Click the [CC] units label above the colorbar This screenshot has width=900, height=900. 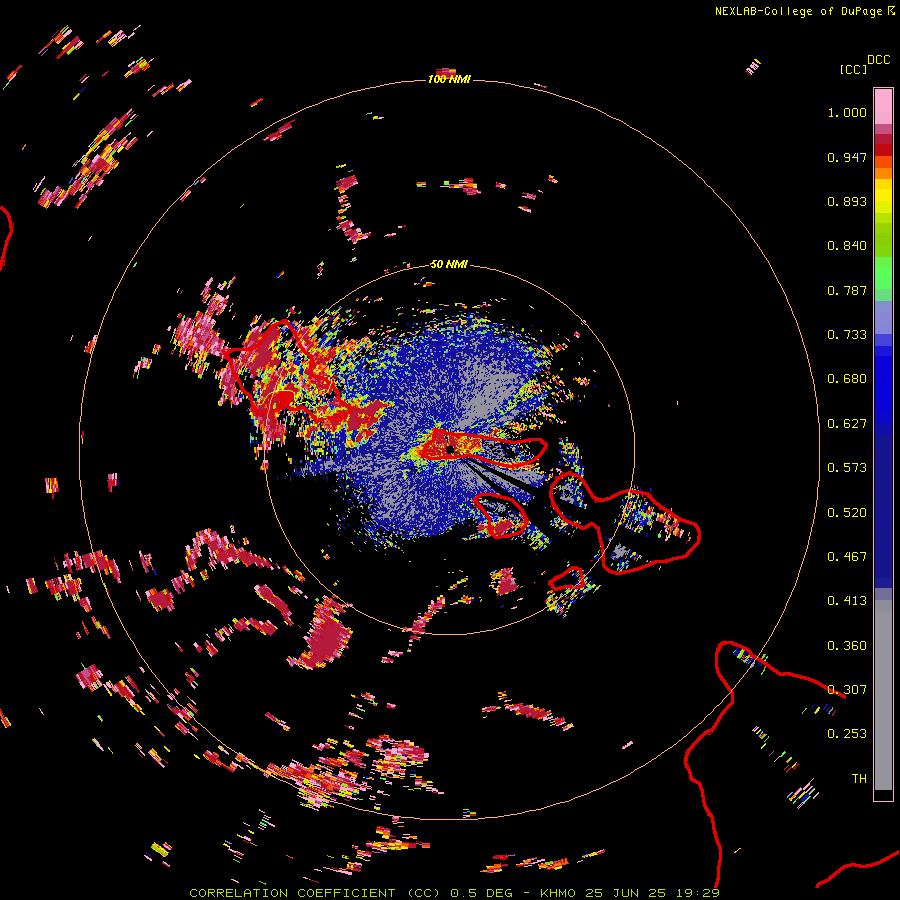(x=854, y=70)
